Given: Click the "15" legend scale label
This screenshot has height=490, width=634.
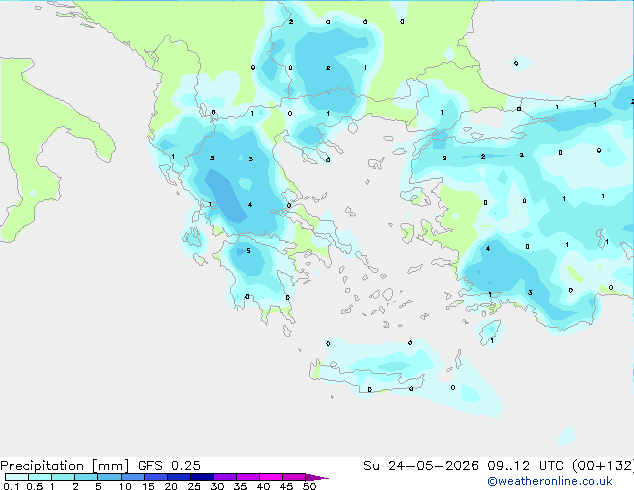Looking at the screenshot, I should pos(148,486).
